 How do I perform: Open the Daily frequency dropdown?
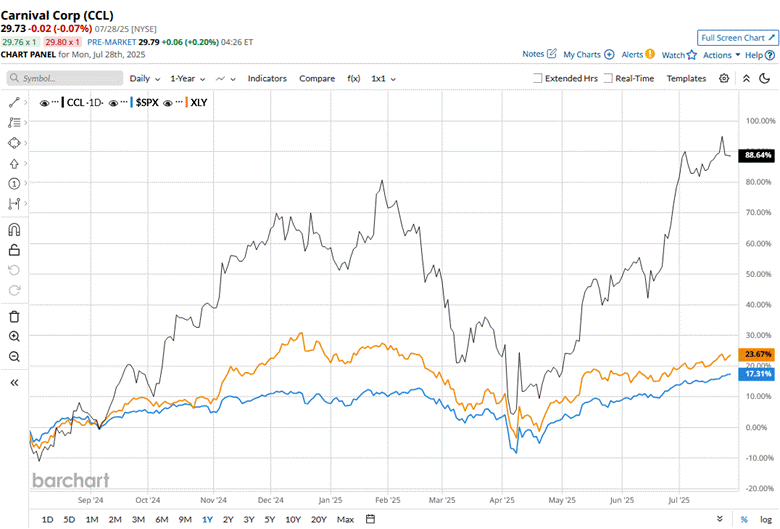click(x=145, y=79)
